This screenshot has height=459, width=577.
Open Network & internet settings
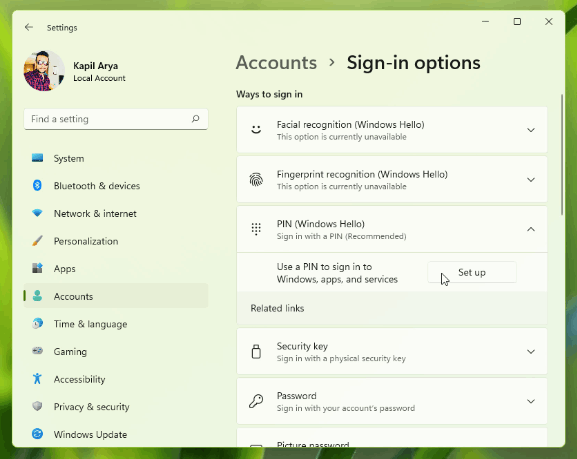[x=116, y=213]
